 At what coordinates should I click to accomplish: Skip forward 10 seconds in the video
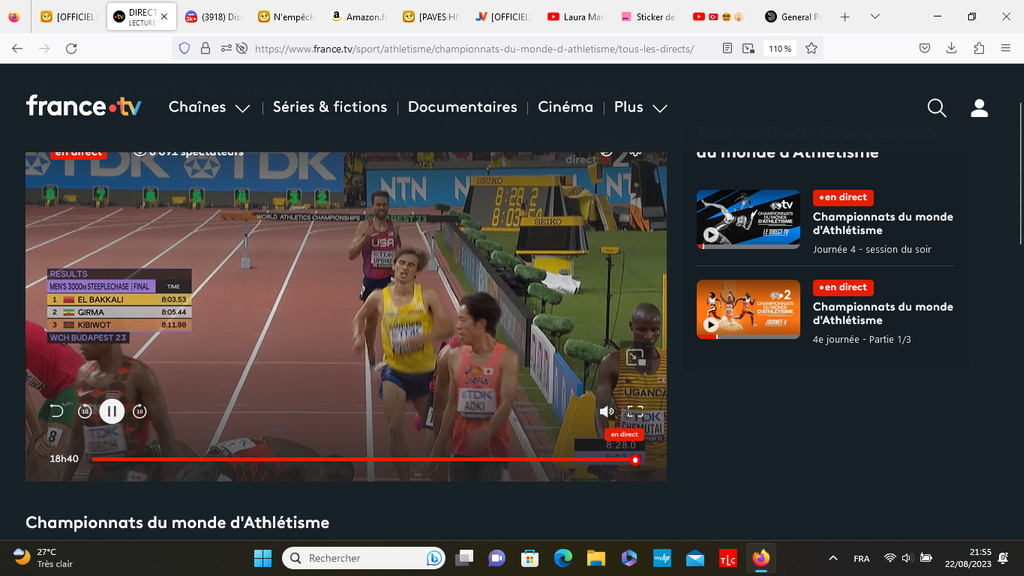140,411
